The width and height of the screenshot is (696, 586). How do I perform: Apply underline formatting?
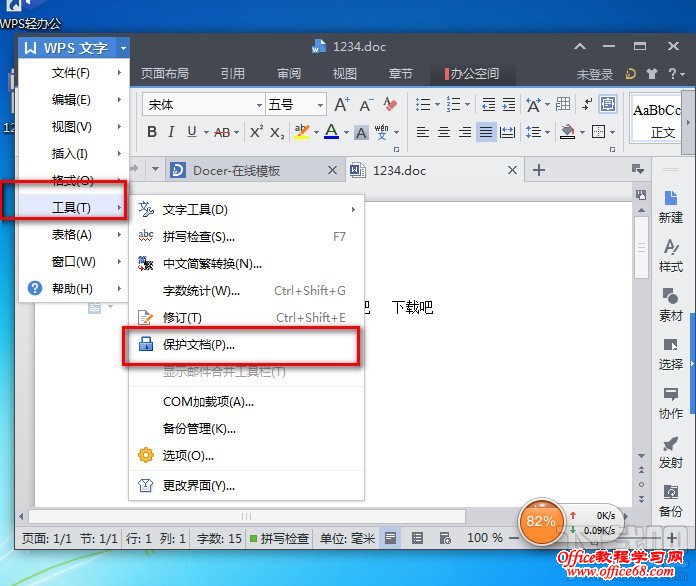(192, 132)
